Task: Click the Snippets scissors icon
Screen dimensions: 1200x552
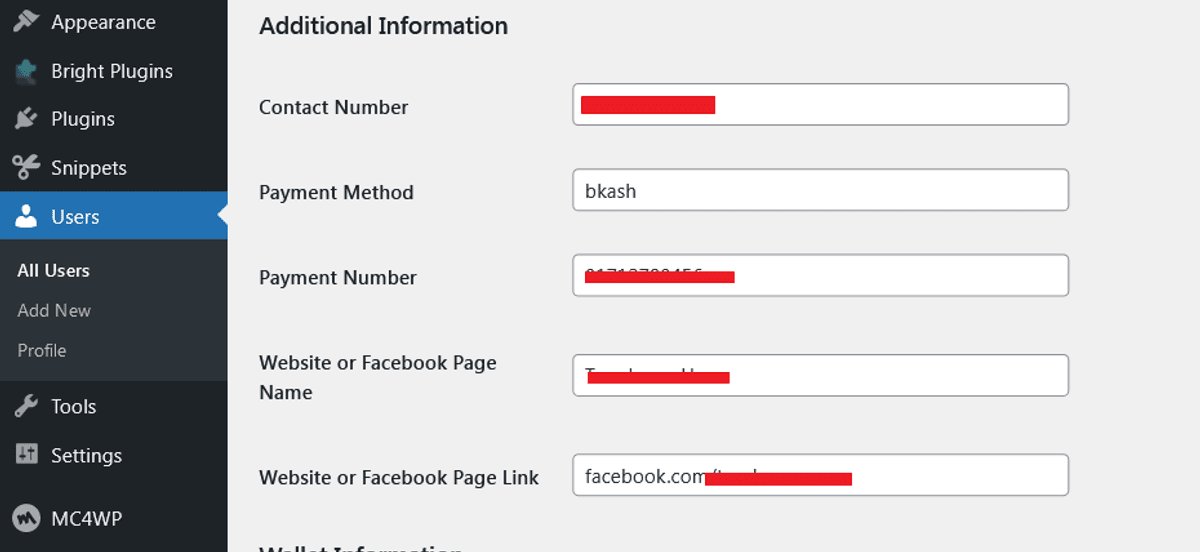Action: [x=27, y=168]
